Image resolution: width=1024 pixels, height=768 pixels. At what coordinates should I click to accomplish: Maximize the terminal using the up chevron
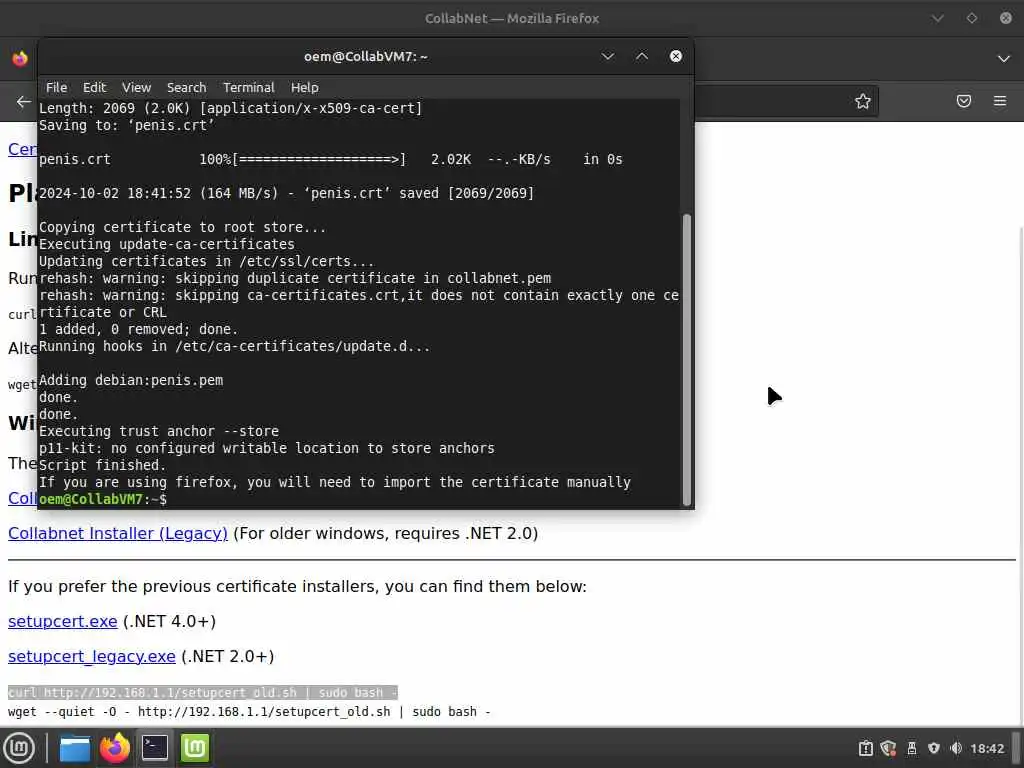click(642, 56)
